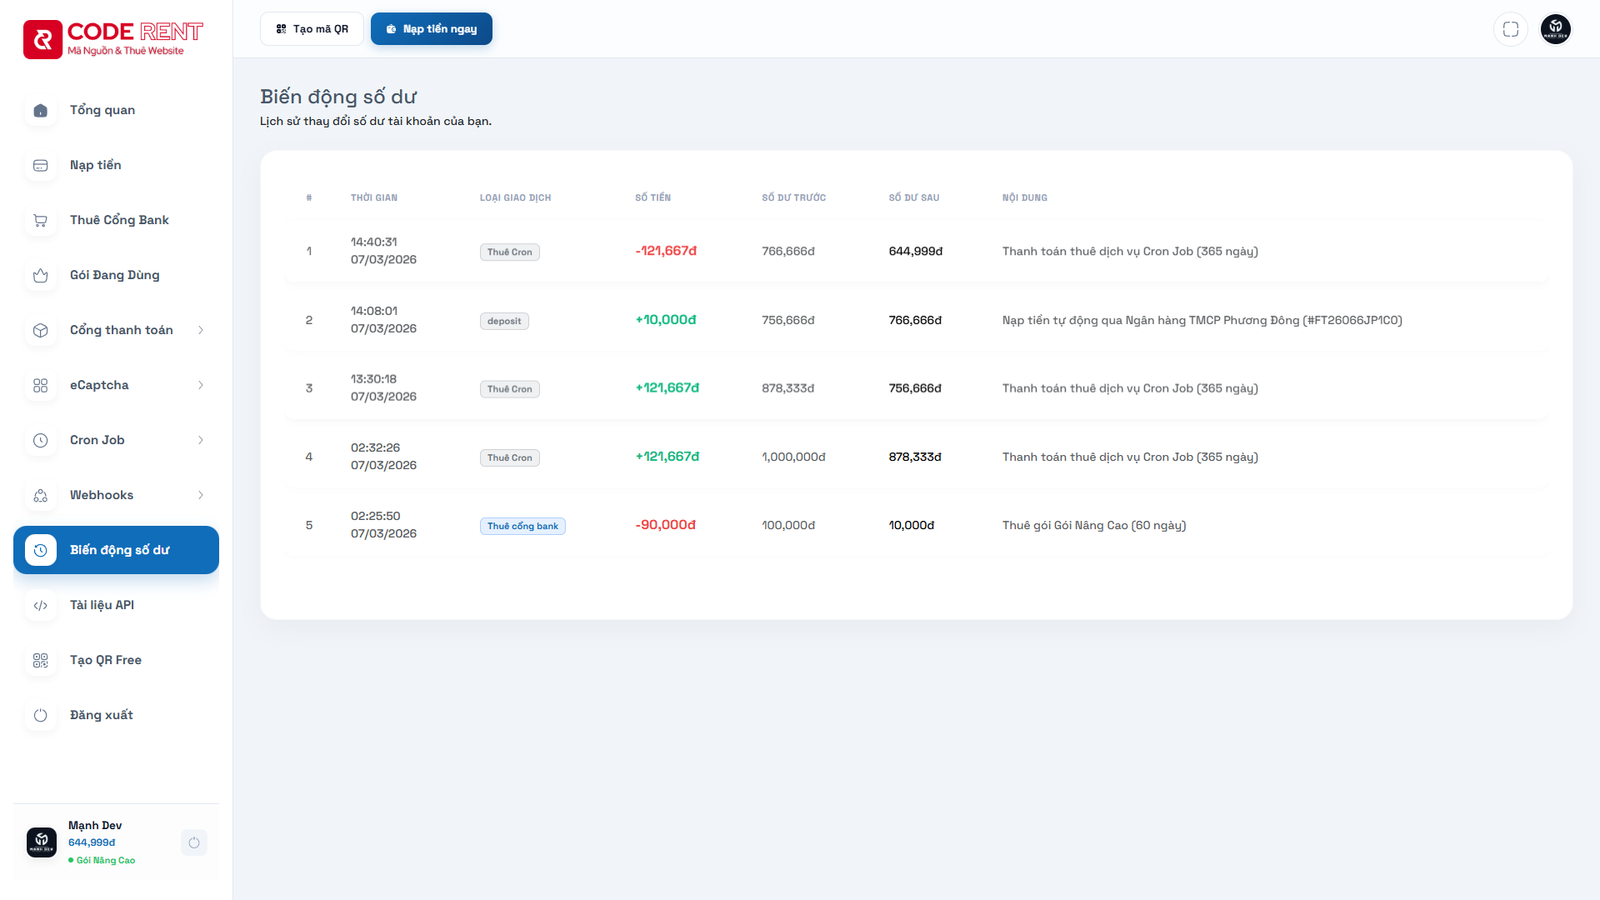Click the Thuê cổng bank badge
The image size is (1600, 900).
click(522, 526)
